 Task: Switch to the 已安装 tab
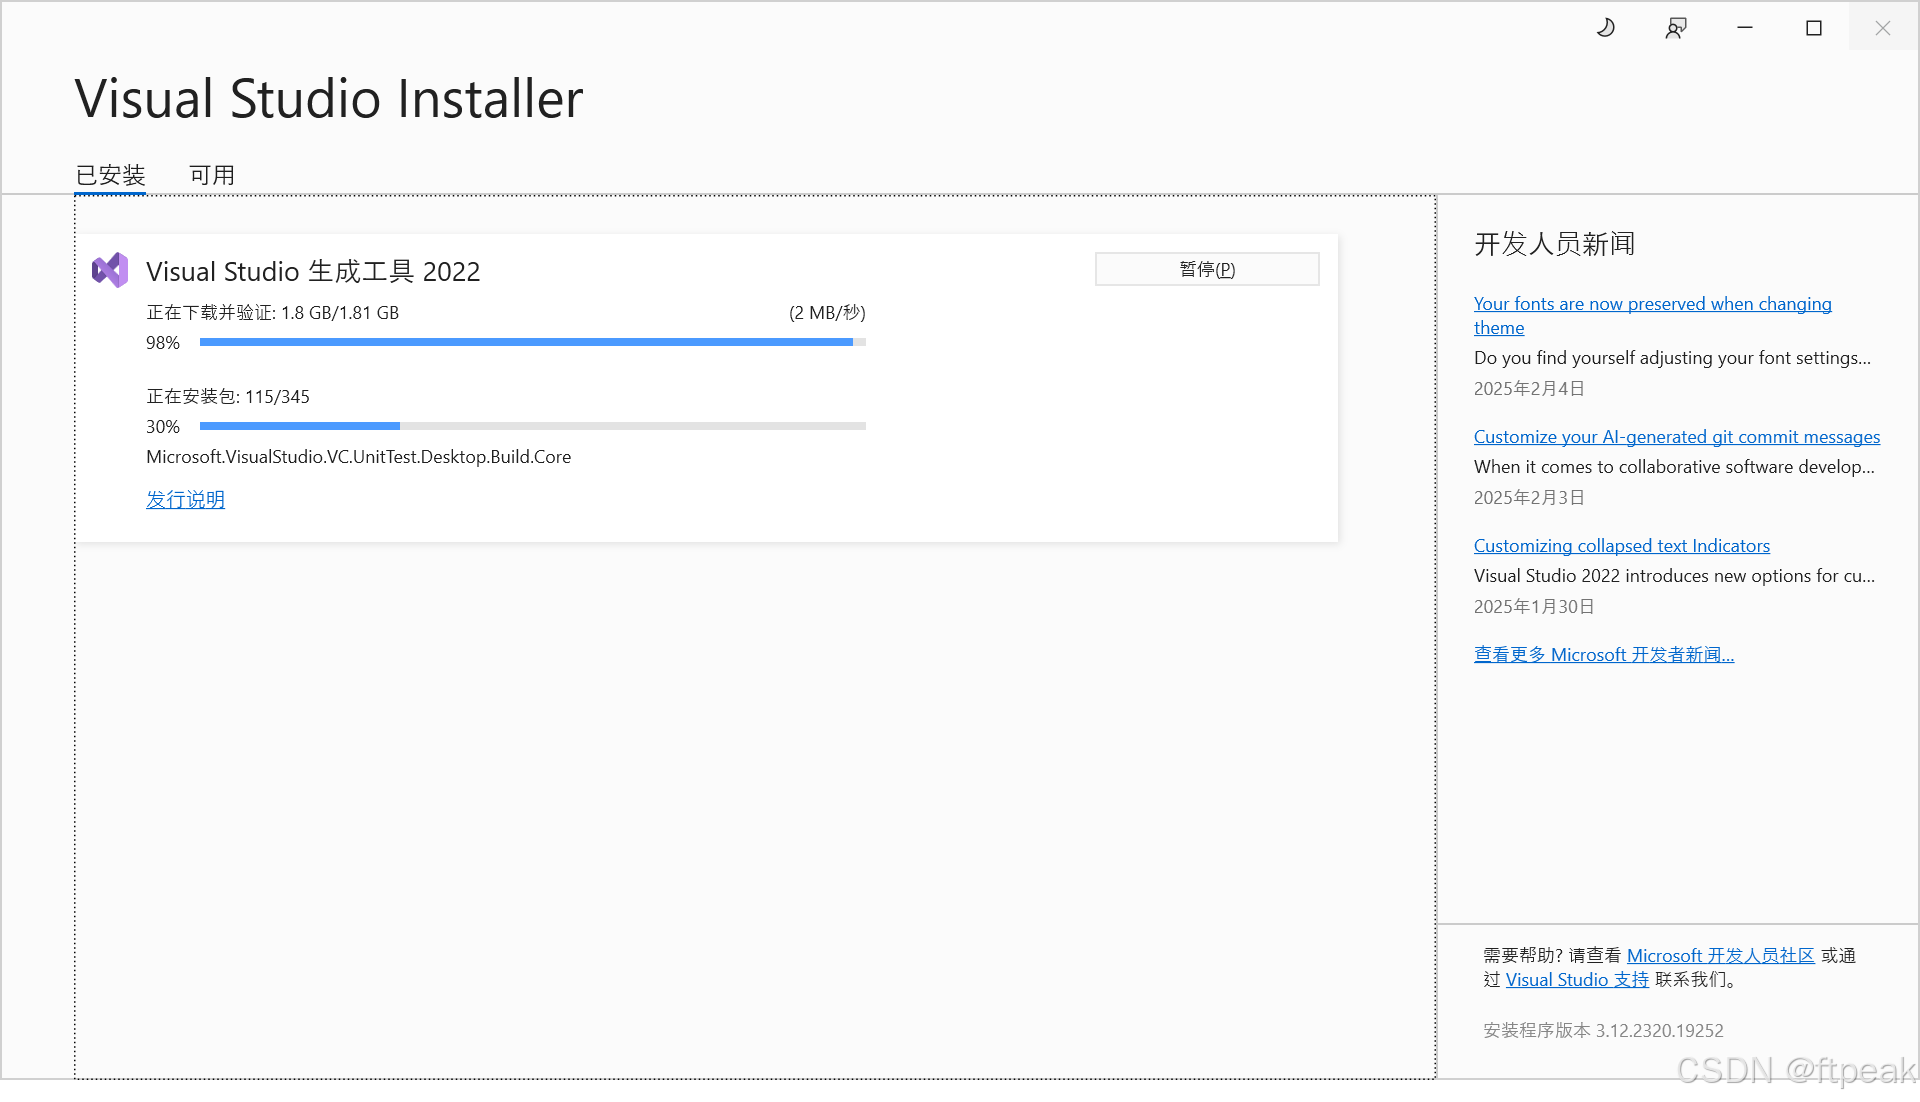[x=111, y=175]
